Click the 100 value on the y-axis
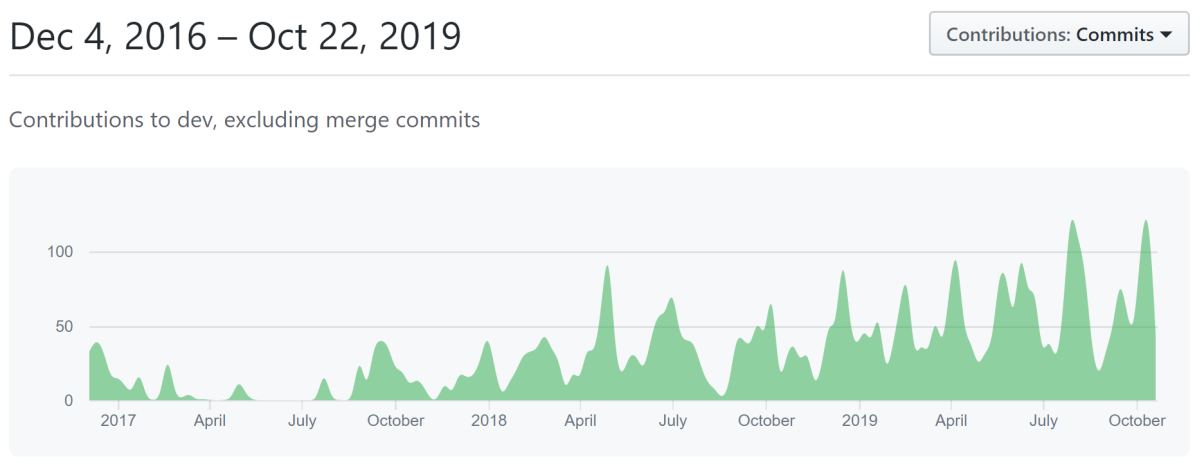Screen dimensions: 1200x472 [60, 252]
